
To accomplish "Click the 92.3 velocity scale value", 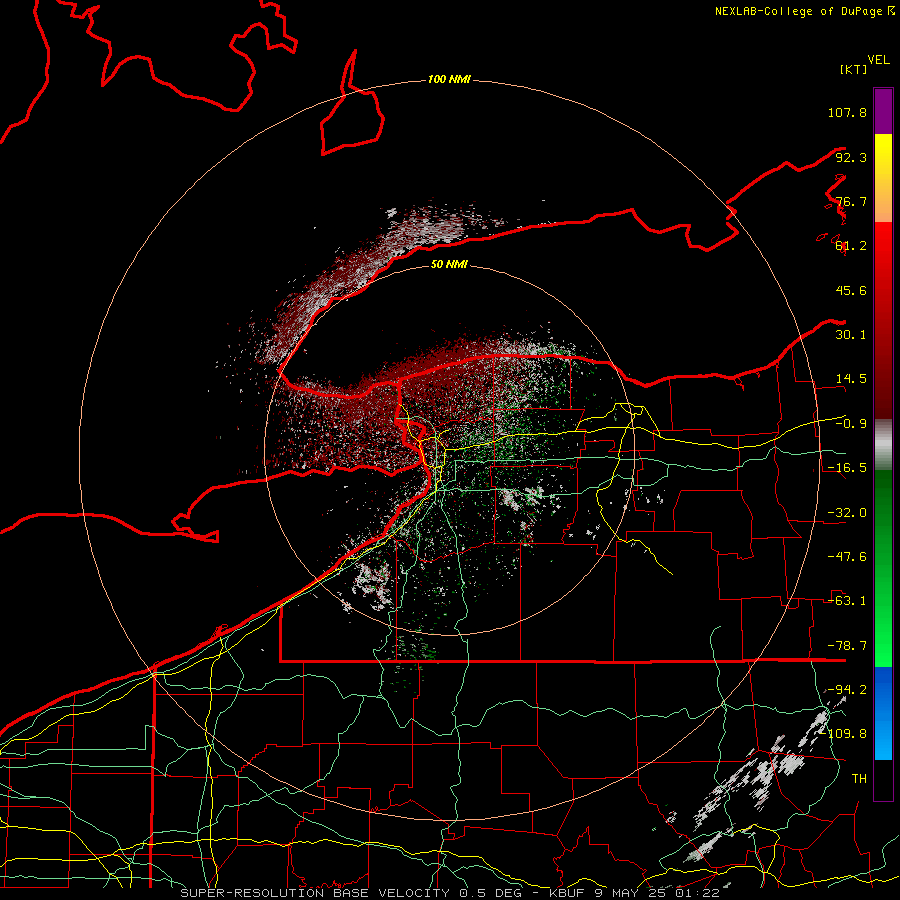I will click(x=851, y=157).
